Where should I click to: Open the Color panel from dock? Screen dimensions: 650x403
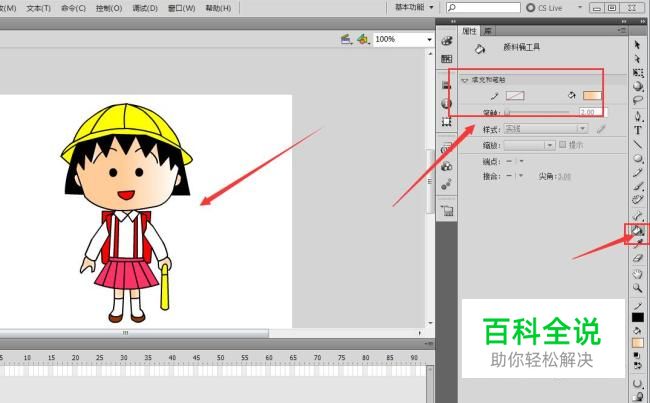(x=446, y=41)
